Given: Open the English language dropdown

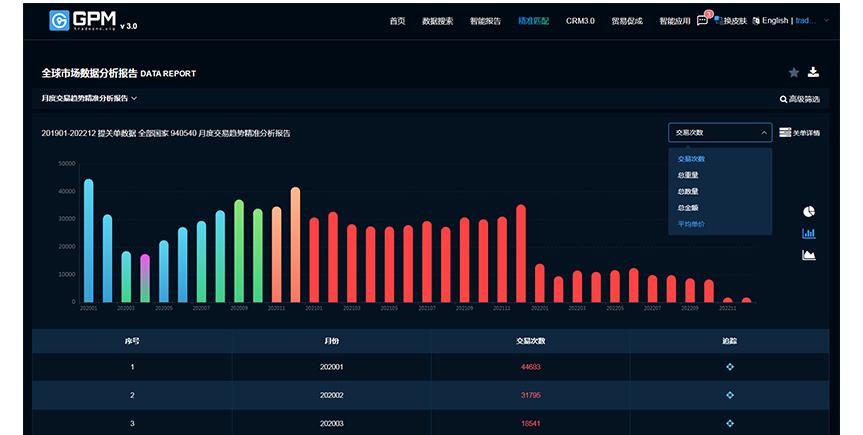Looking at the screenshot, I should pyautogui.click(x=790, y=20).
